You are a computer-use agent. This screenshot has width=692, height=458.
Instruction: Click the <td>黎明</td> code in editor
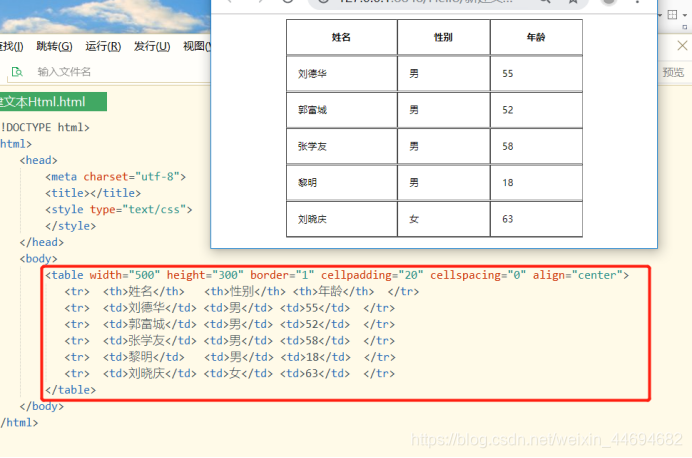click(144, 357)
